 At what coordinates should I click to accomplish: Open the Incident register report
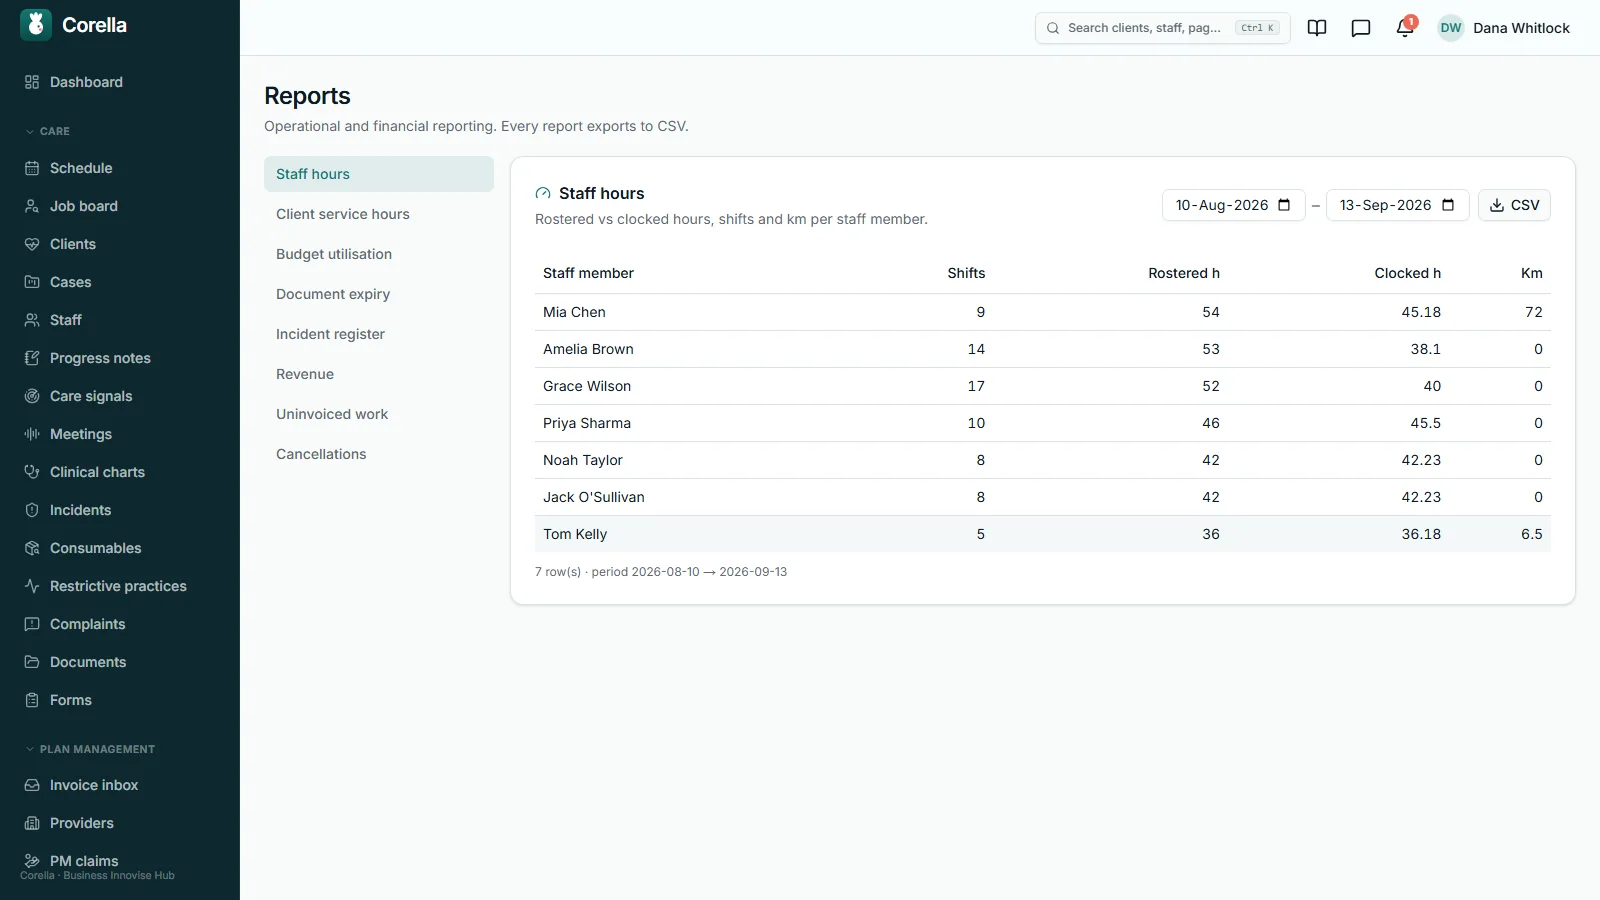click(379, 334)
